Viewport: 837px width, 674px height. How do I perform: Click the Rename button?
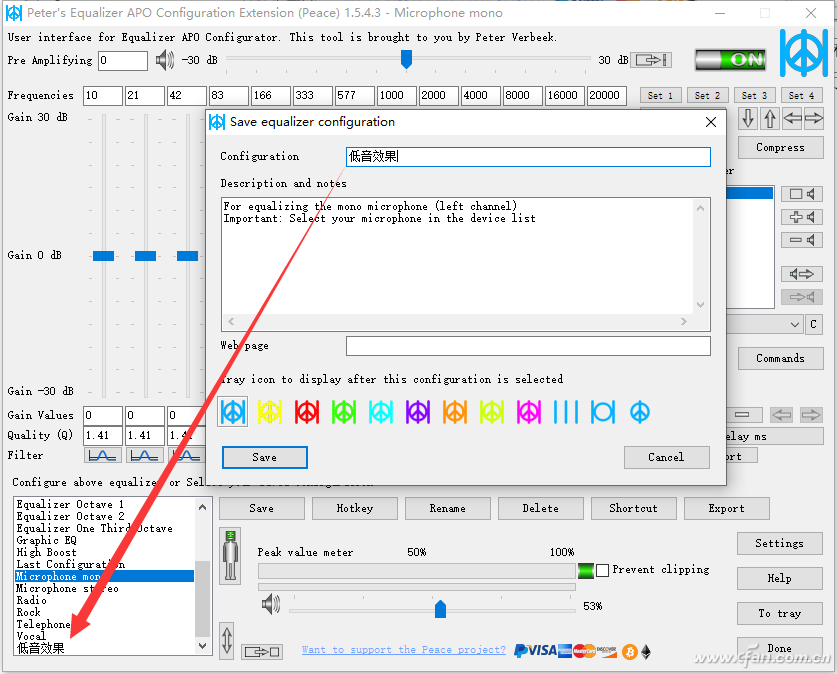pyautogui.click(x=447, y=509)
